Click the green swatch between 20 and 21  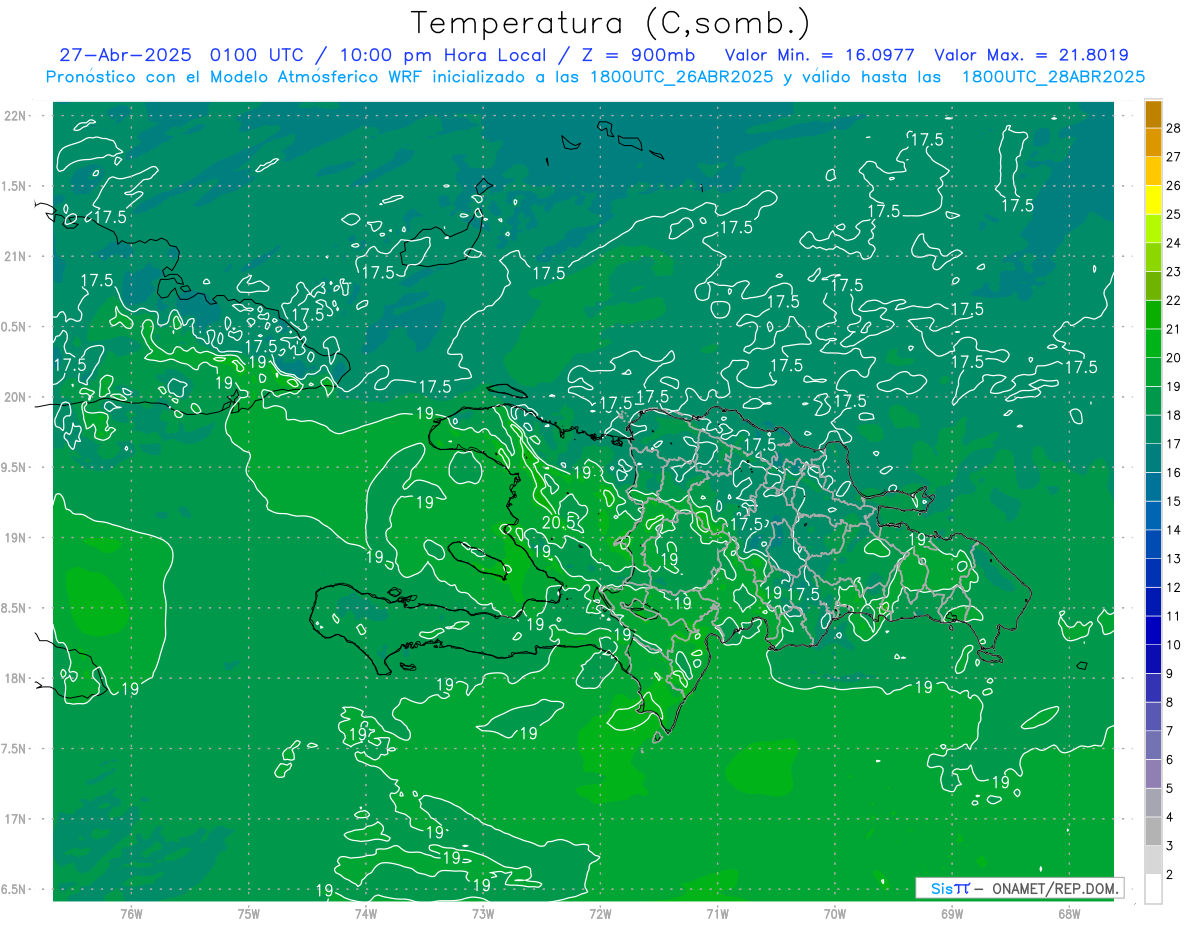[x=1153, y=343]
